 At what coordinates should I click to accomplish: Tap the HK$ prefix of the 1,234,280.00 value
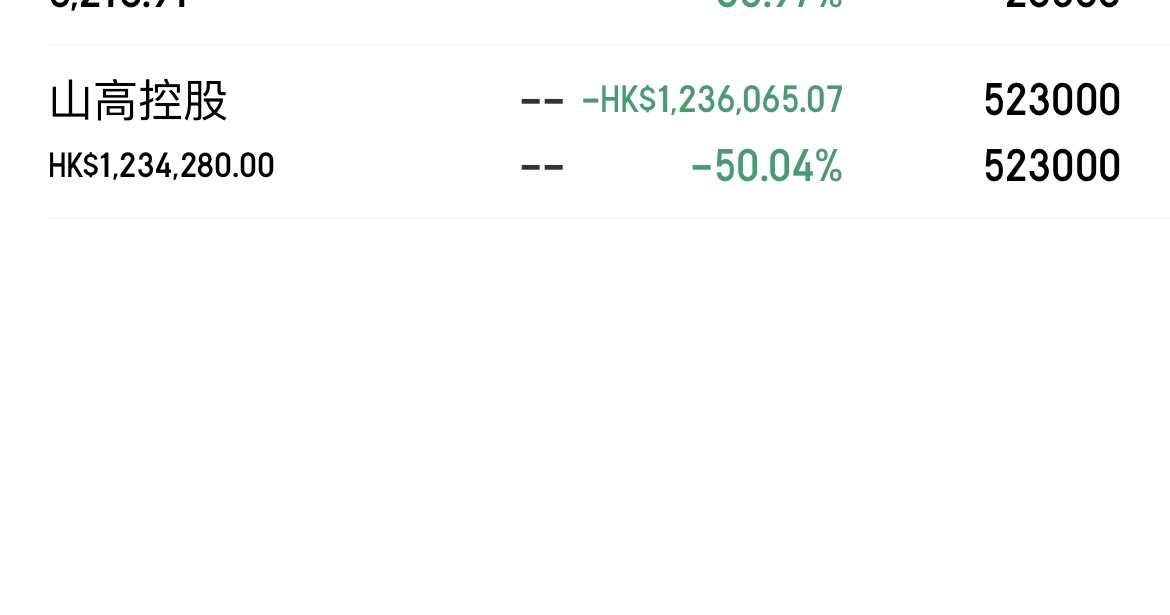pyautogui.click(x=73, y=166)
